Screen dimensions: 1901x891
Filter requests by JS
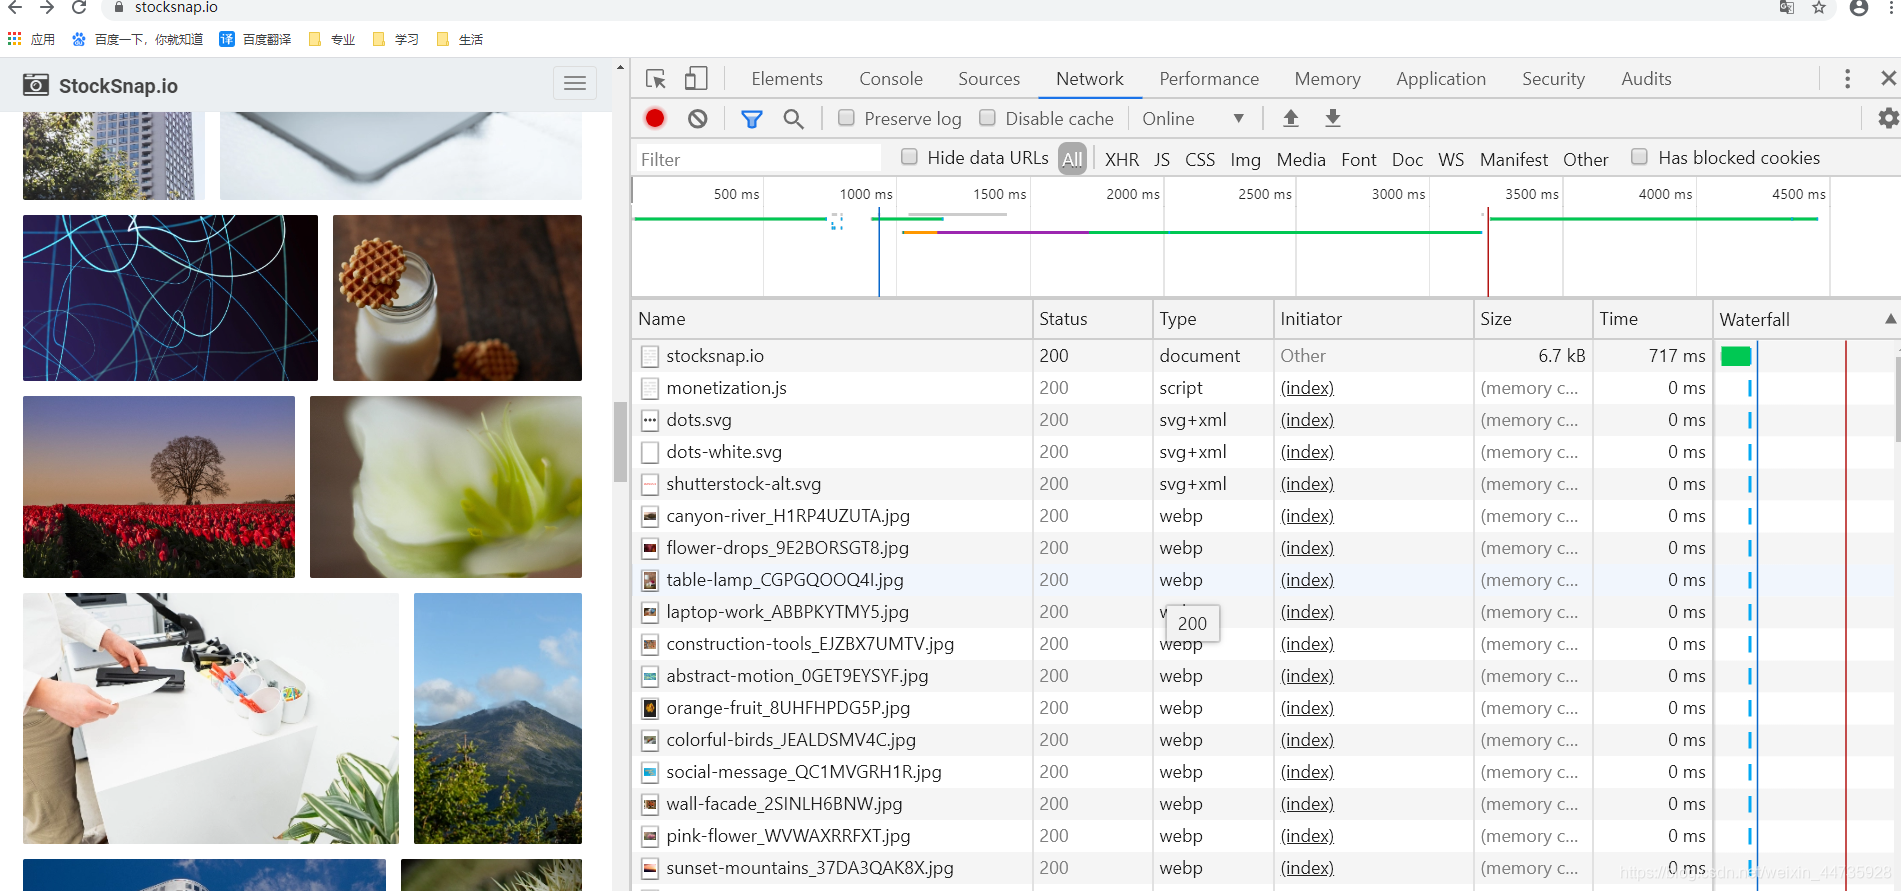tap(1162, 159)
